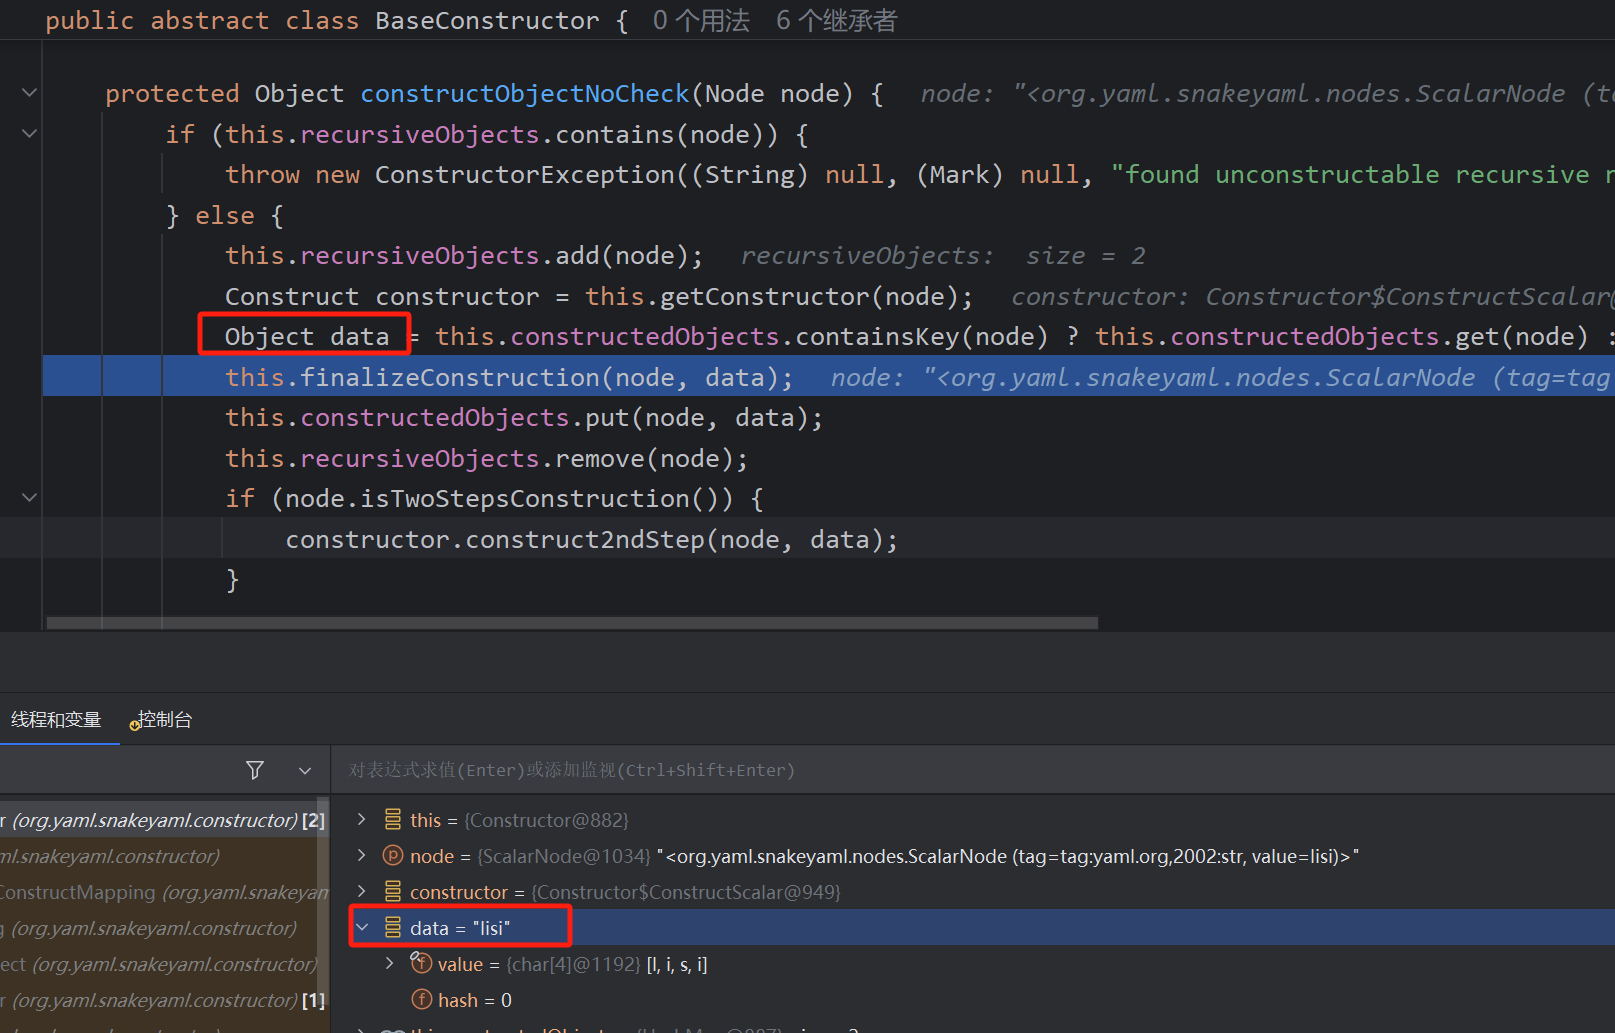Viewport: 1615px width, 1033px height.
Task: Select the stack frame starting with 'ect'
Action: (163, 964)
